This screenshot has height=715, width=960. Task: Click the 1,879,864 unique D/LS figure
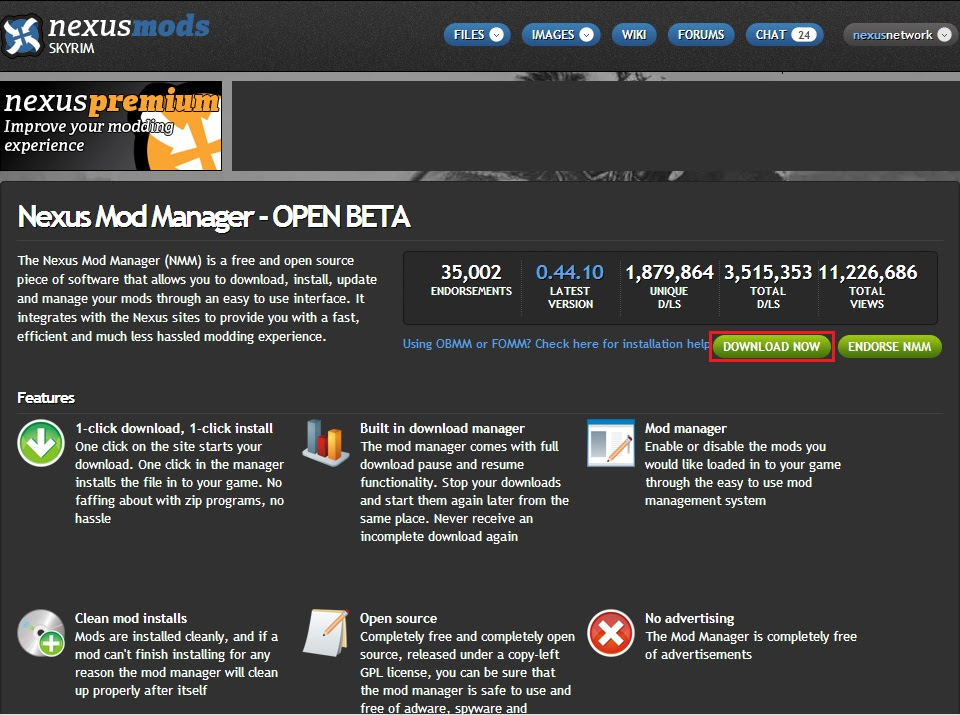(669, 272)
